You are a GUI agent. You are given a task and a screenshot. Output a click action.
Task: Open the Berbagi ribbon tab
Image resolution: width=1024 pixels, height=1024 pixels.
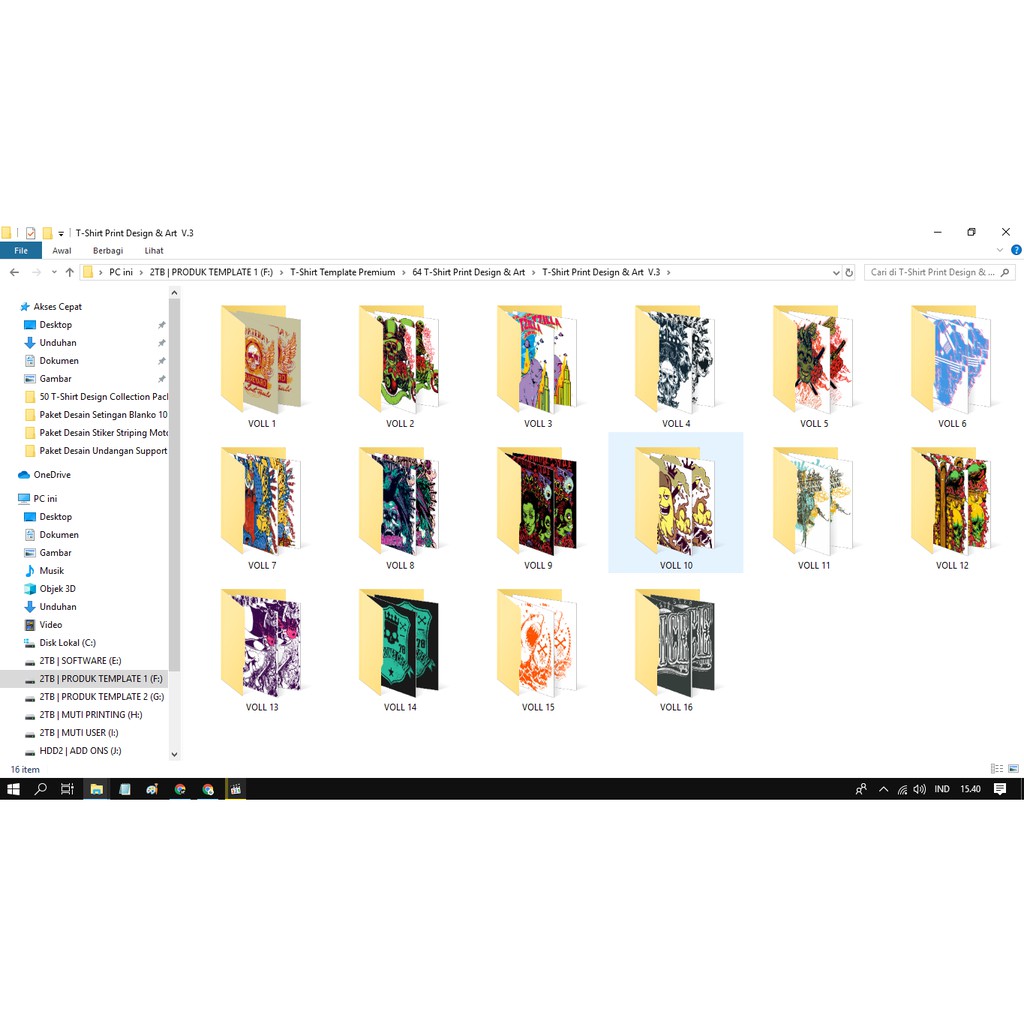tap(108, 250)
